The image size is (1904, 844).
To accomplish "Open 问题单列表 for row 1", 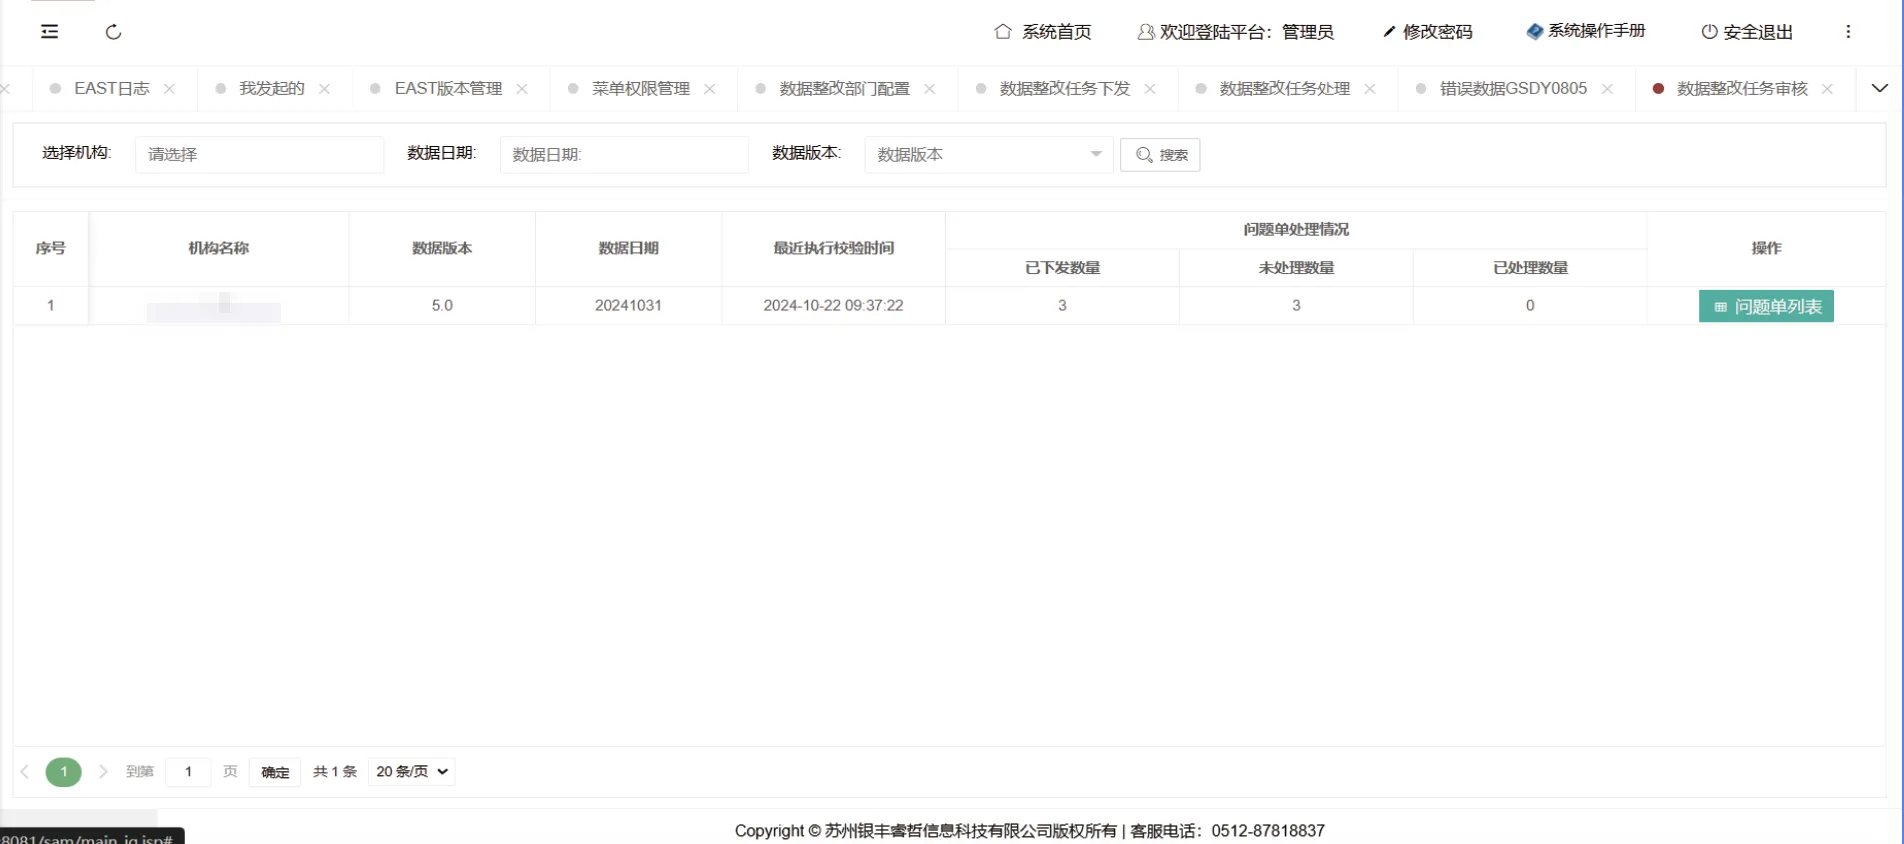I will [x=1766, y=307].
